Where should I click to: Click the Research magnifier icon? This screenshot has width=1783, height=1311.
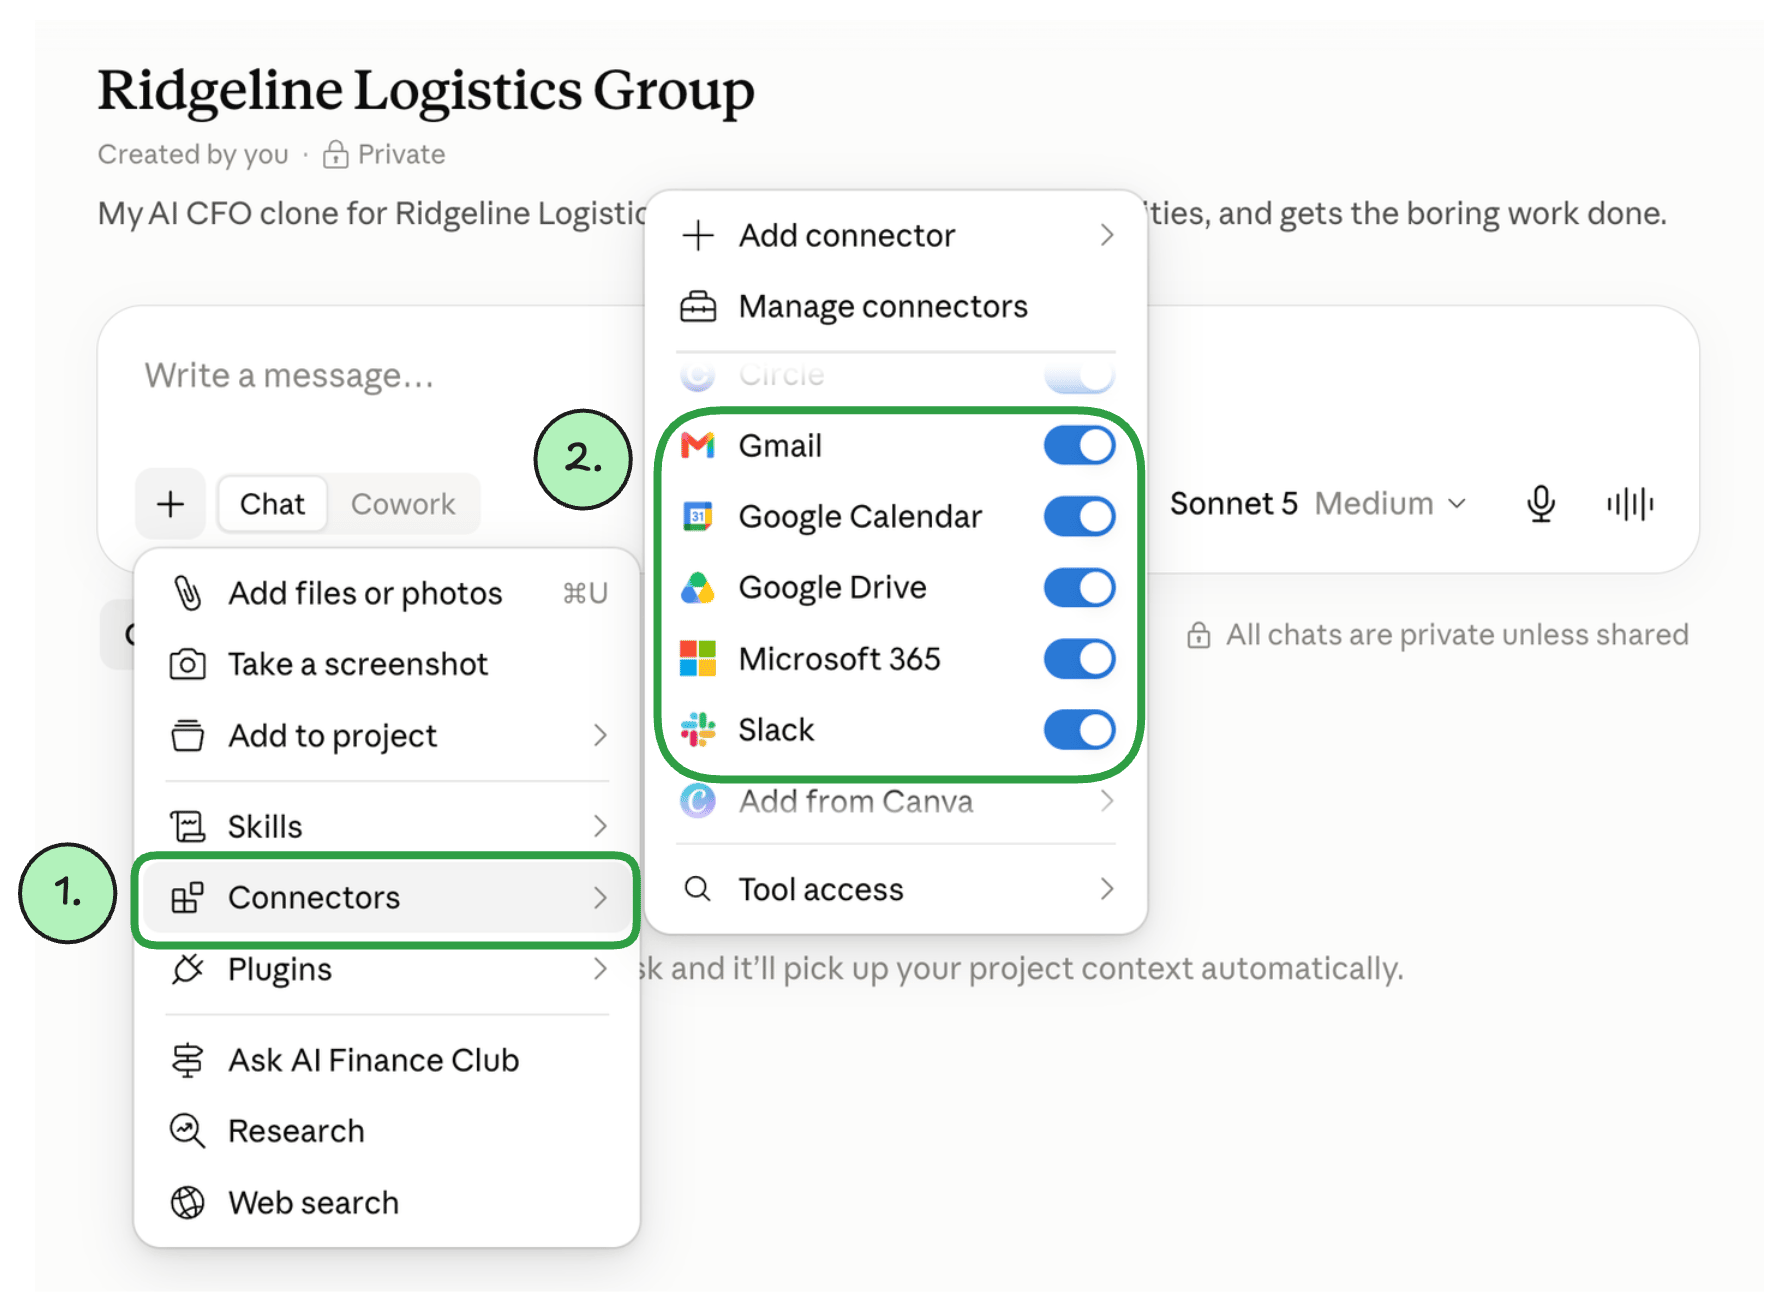187,1131
